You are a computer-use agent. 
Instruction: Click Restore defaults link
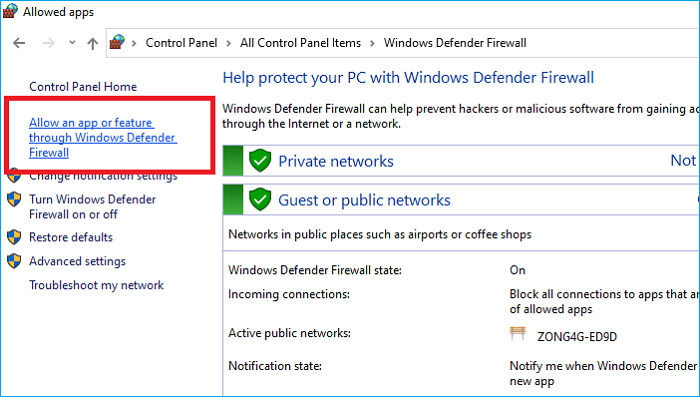click(x=71, y=237)
